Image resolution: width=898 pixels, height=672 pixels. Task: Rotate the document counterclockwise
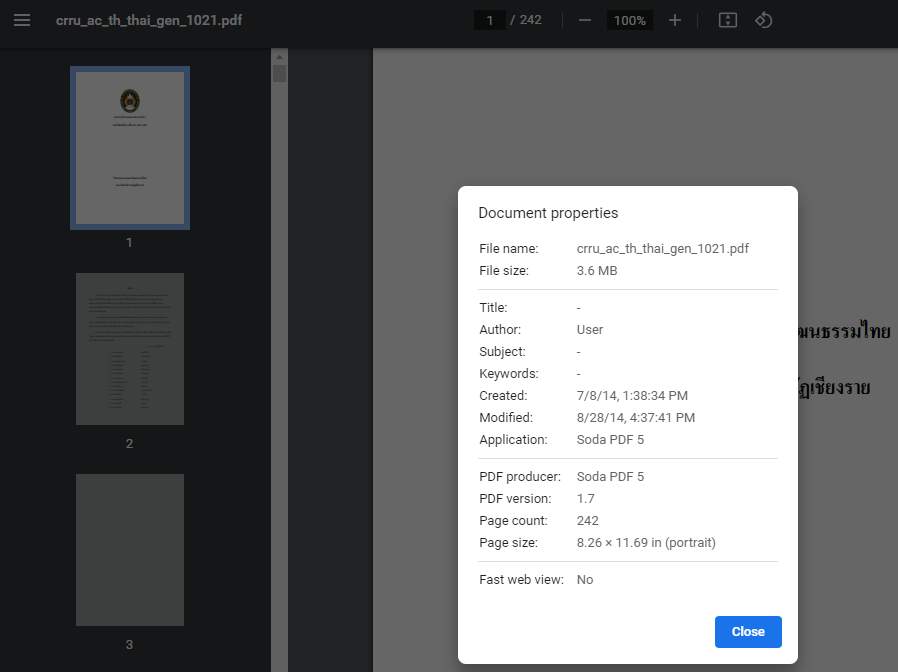[764, 20]
